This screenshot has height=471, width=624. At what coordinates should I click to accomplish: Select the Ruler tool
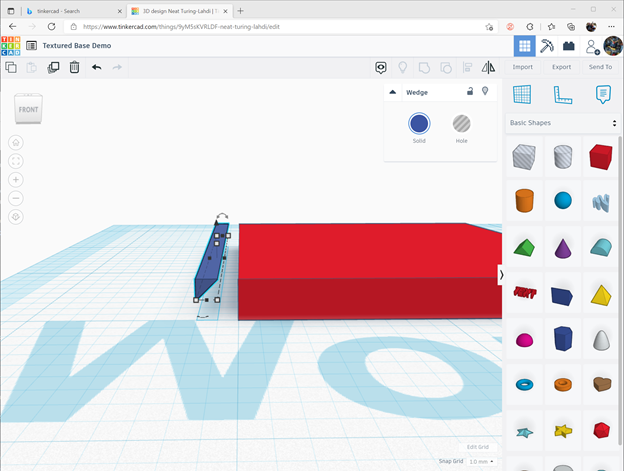click(x=563, y=95)
